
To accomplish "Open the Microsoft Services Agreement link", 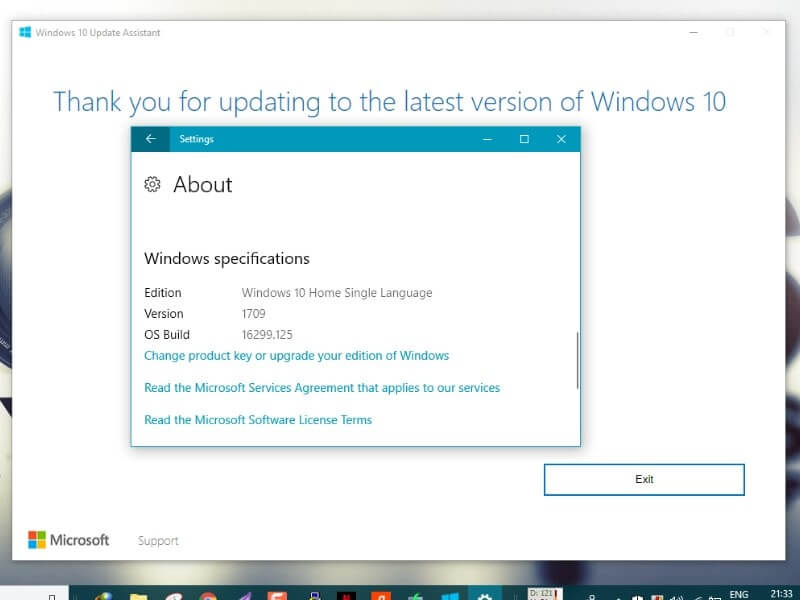I will pyautogui.click(x=322, y=388).
